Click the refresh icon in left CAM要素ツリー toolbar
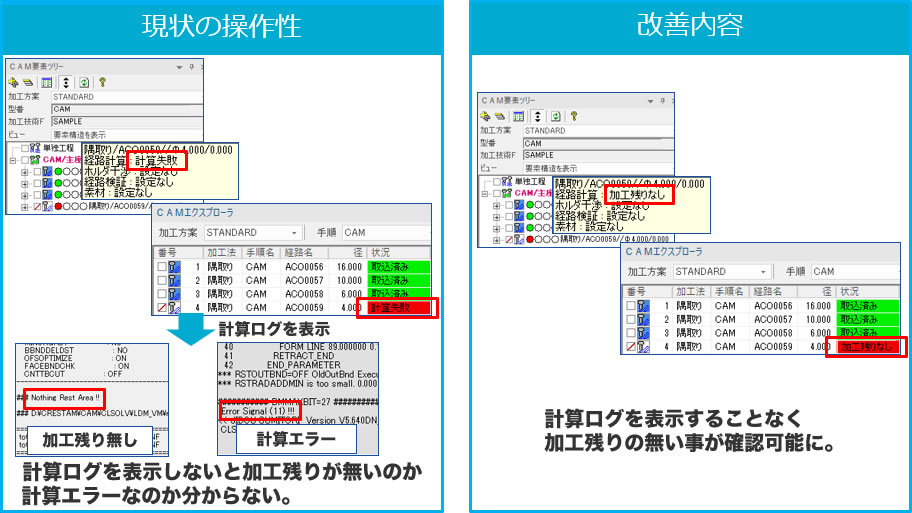This screenshot has height=513, width=912. coord(84,82)
